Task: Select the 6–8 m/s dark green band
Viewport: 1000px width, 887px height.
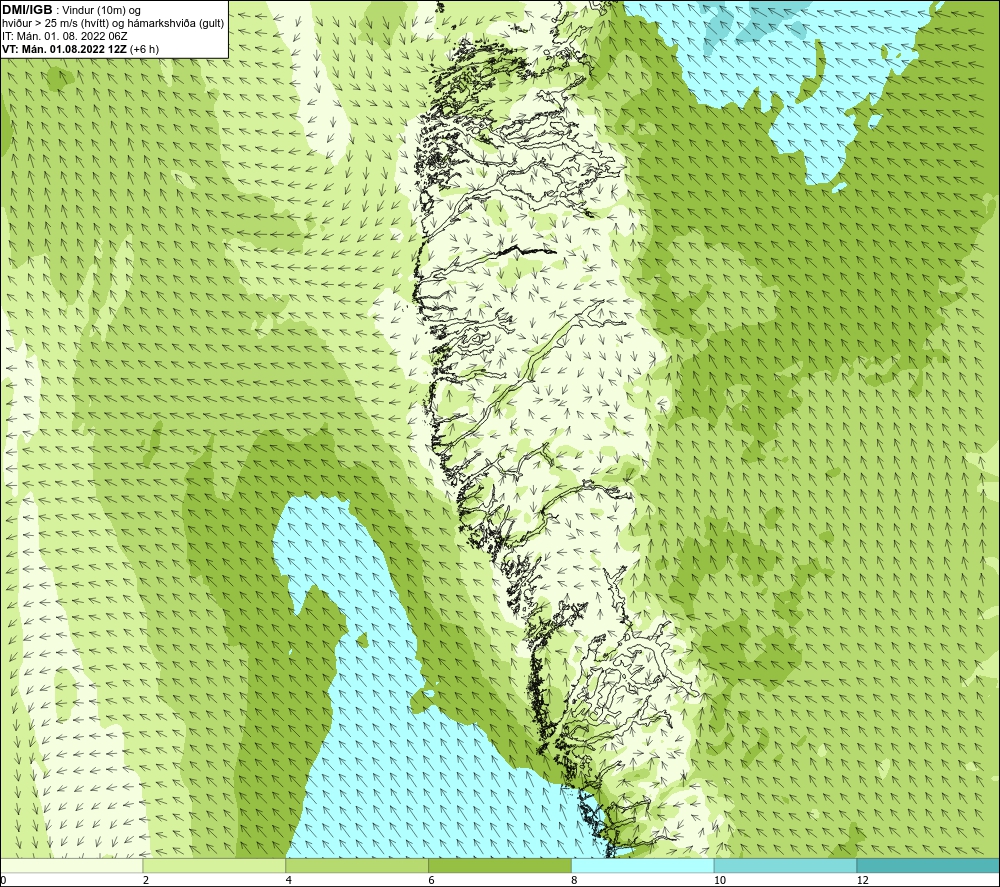Action: [x=500, y=865]
